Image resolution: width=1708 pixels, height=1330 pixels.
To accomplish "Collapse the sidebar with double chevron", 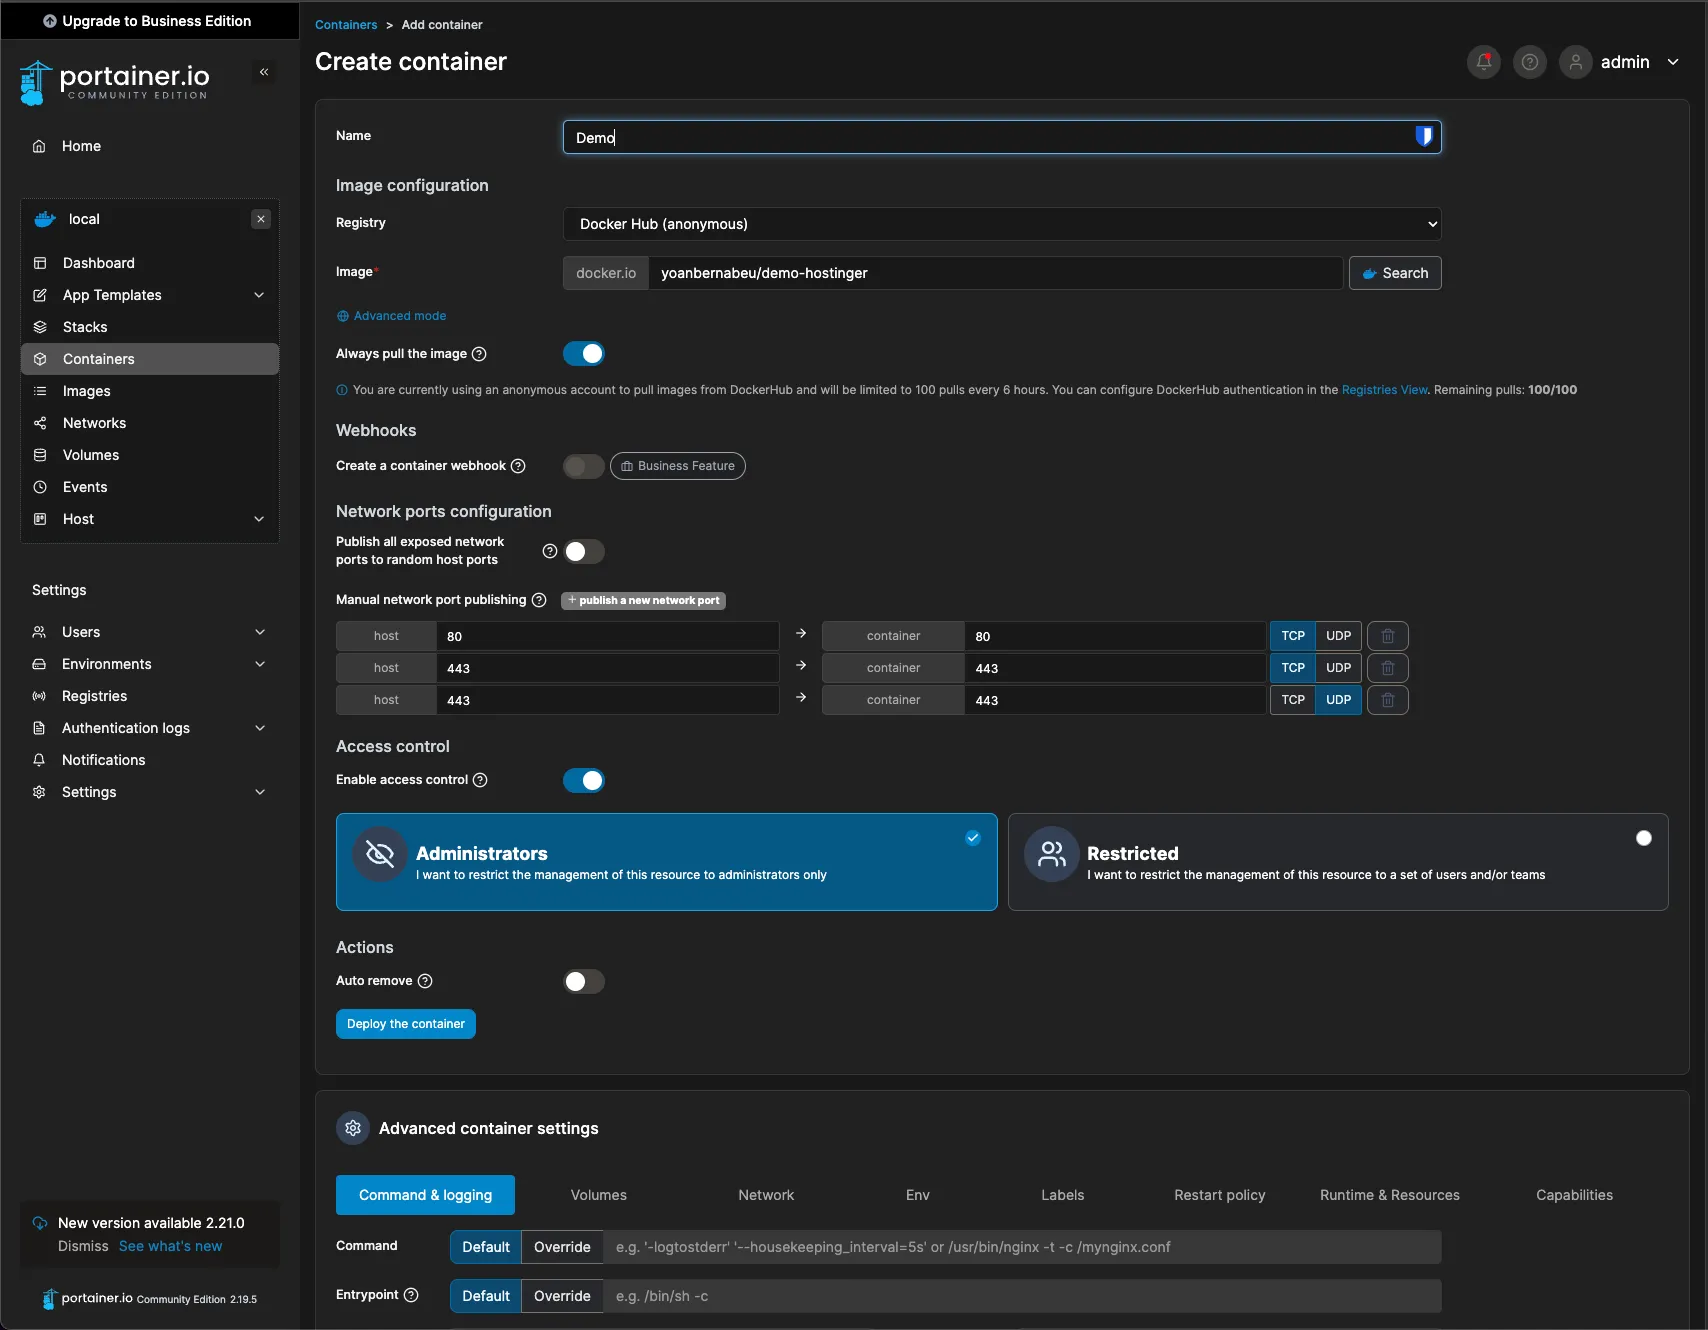I will [x=264, y=72].
